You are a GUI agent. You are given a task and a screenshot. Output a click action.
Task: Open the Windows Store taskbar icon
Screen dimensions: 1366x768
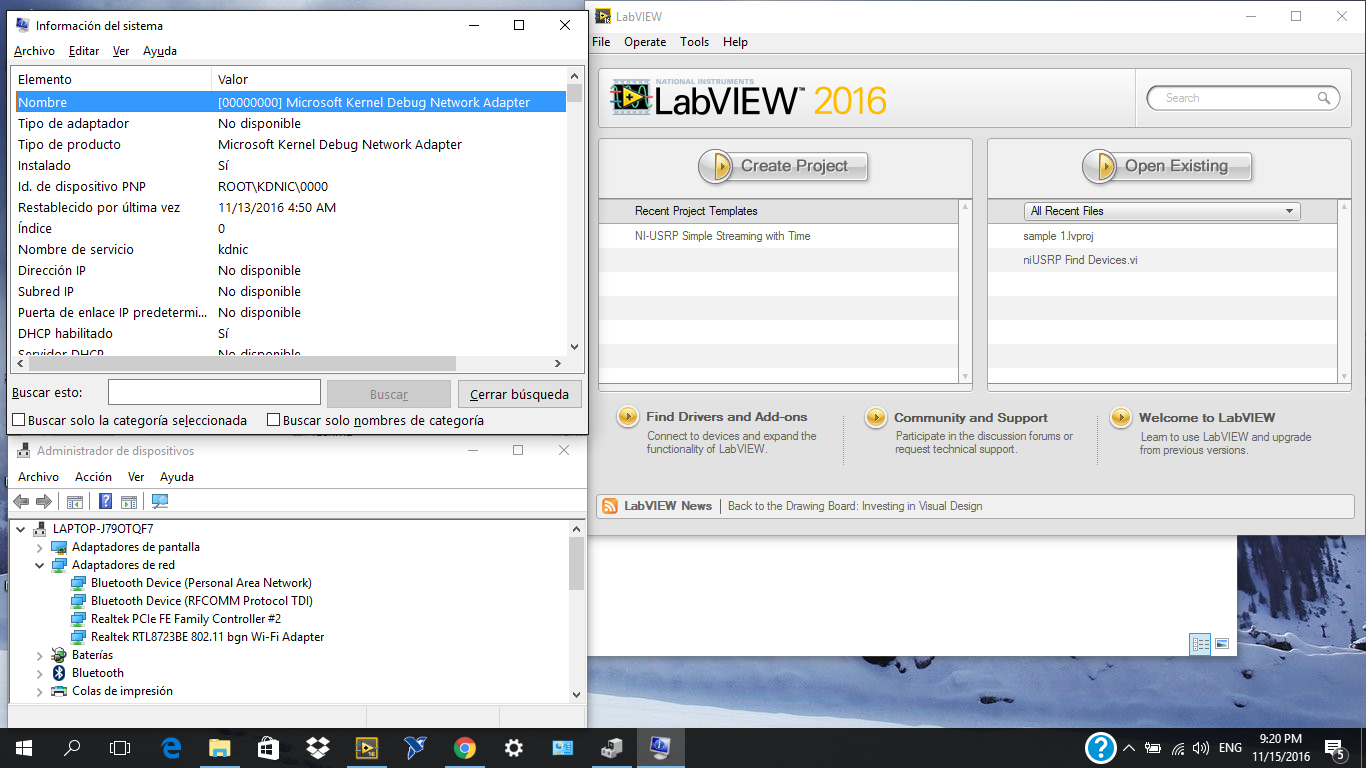268,747
